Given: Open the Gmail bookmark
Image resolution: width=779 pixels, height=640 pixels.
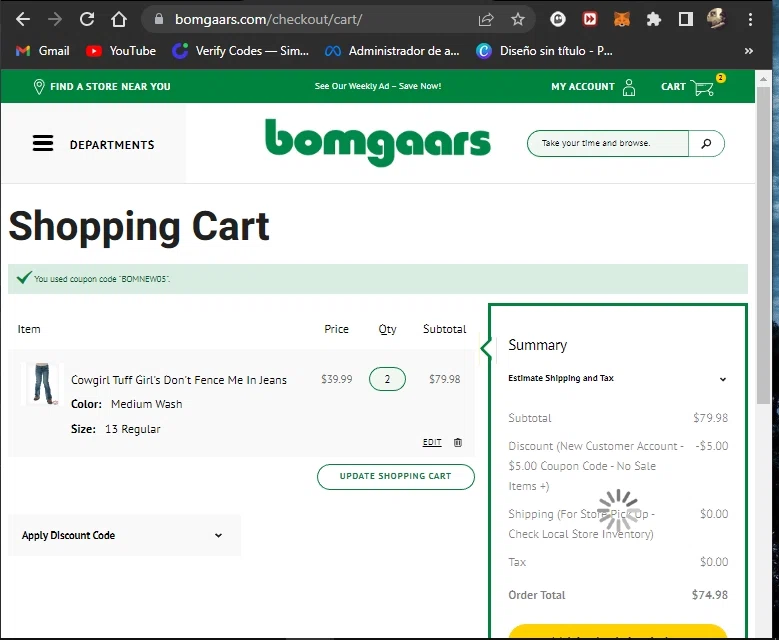Looking at the screenshot, I should (x=43, y=51).
